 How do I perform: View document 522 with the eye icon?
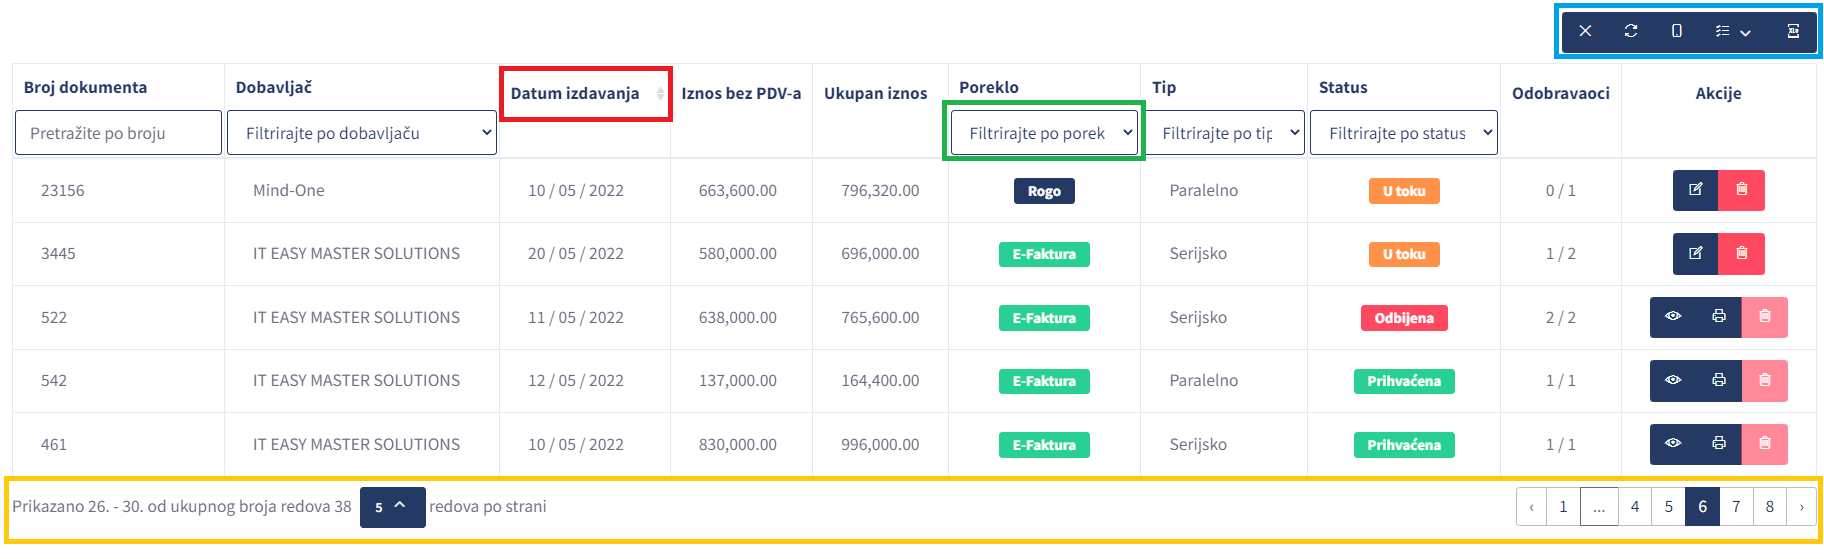1673,317
